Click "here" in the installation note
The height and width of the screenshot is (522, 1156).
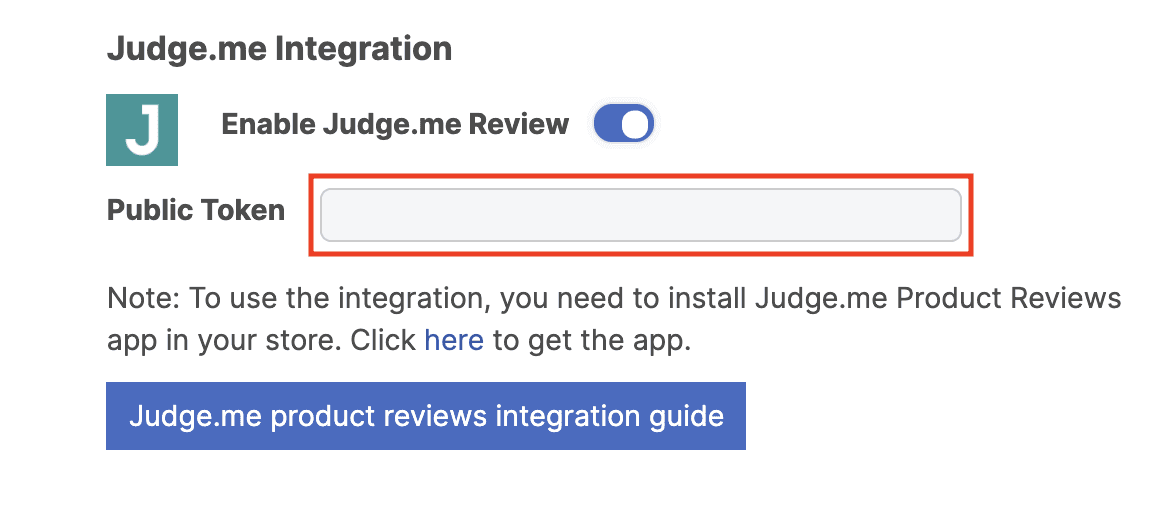coord(454,340)
